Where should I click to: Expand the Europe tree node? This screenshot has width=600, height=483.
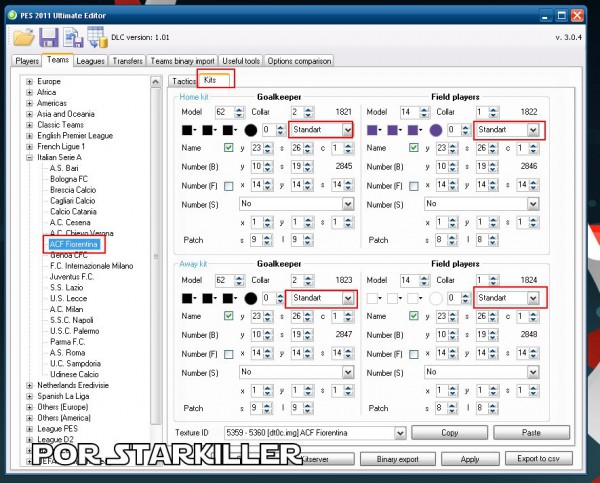click(29, 82)
